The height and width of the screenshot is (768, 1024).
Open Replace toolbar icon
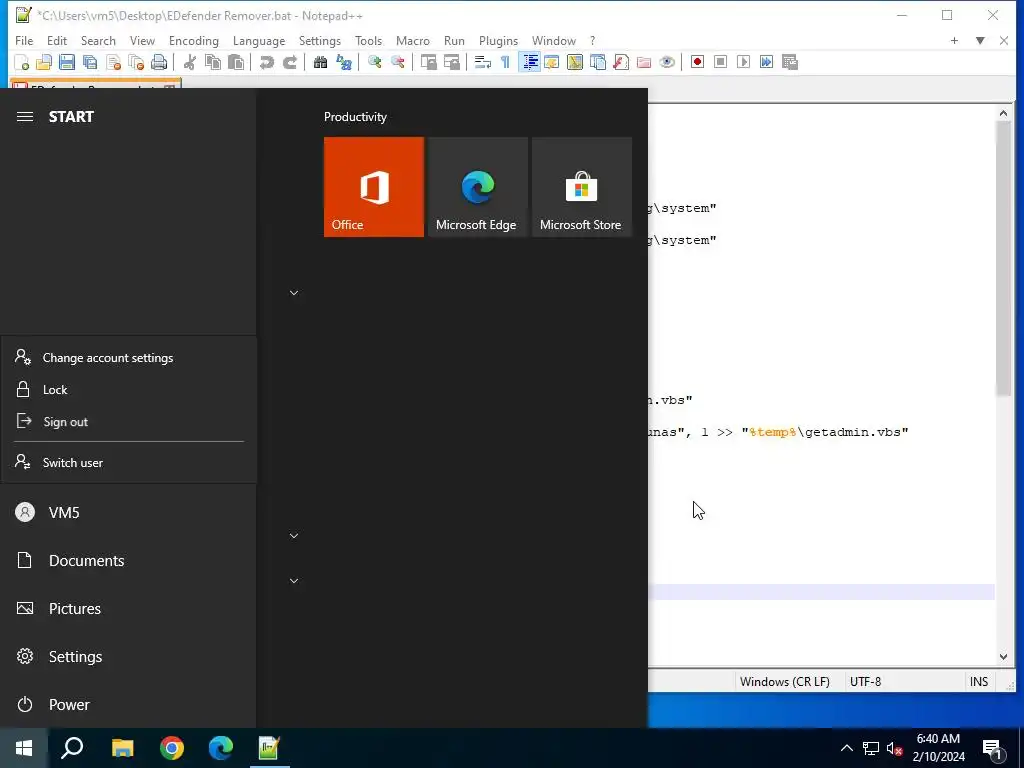click(x=344, y=62)
